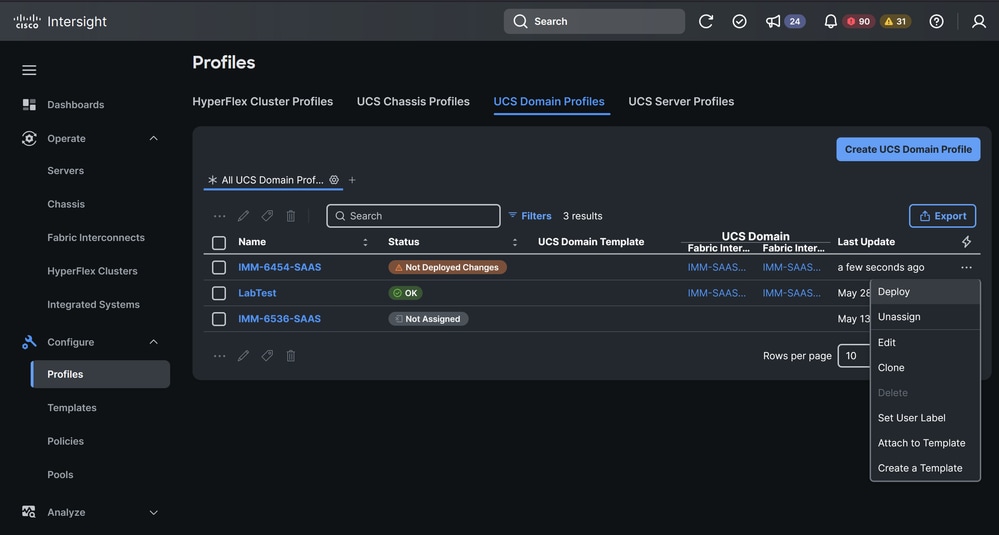Screen dimensions: 999x535
Task: Click the bottom toolbar trash icon
Action: 291,356
